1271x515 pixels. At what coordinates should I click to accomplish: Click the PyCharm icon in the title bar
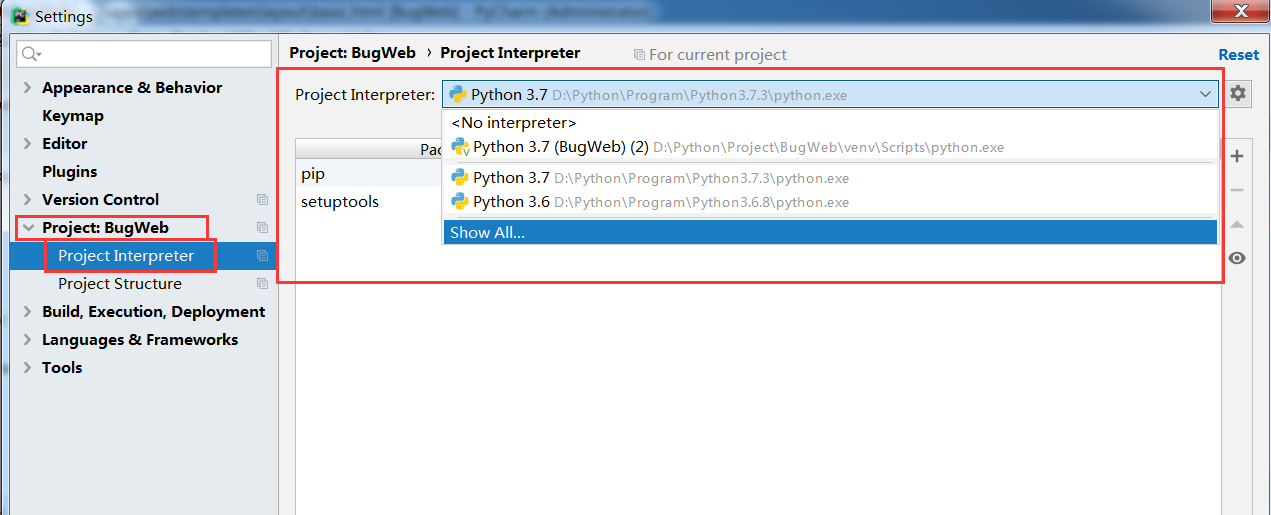(19, 17)
